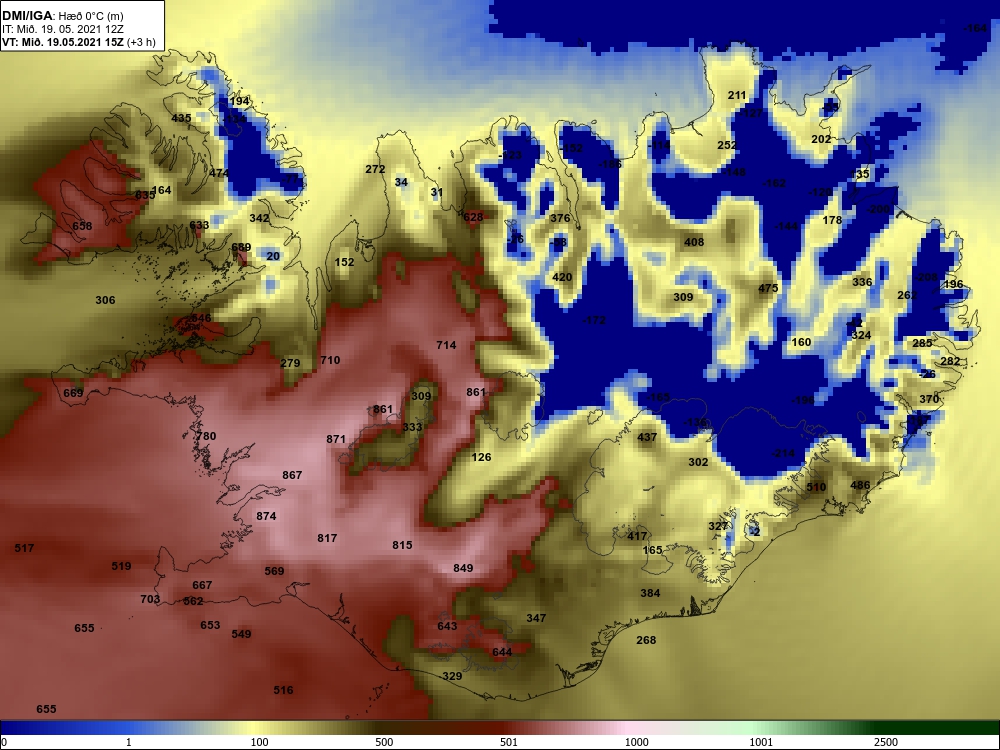Click the map title 'DMI/IGA: Hæð 0°C (m)'
The height and width of the screenshot is (750, 1000).
click(62, 15)
